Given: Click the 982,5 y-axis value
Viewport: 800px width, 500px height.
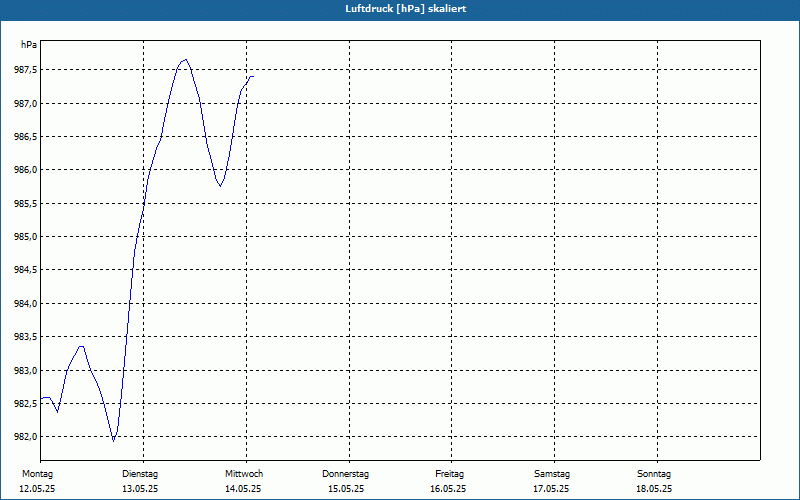Looking at the screenshot, I should tap(25, 404).
